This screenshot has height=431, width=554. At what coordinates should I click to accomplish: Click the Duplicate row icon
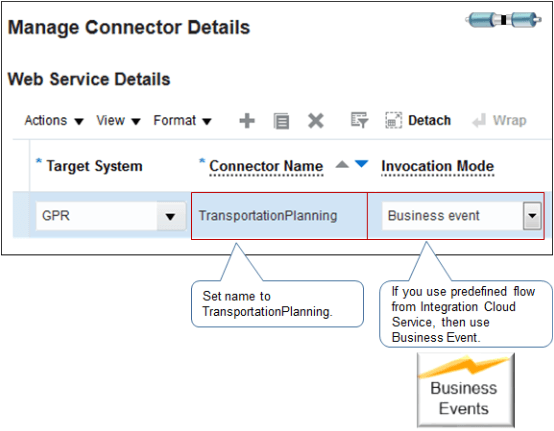click(x=282, y=121)
